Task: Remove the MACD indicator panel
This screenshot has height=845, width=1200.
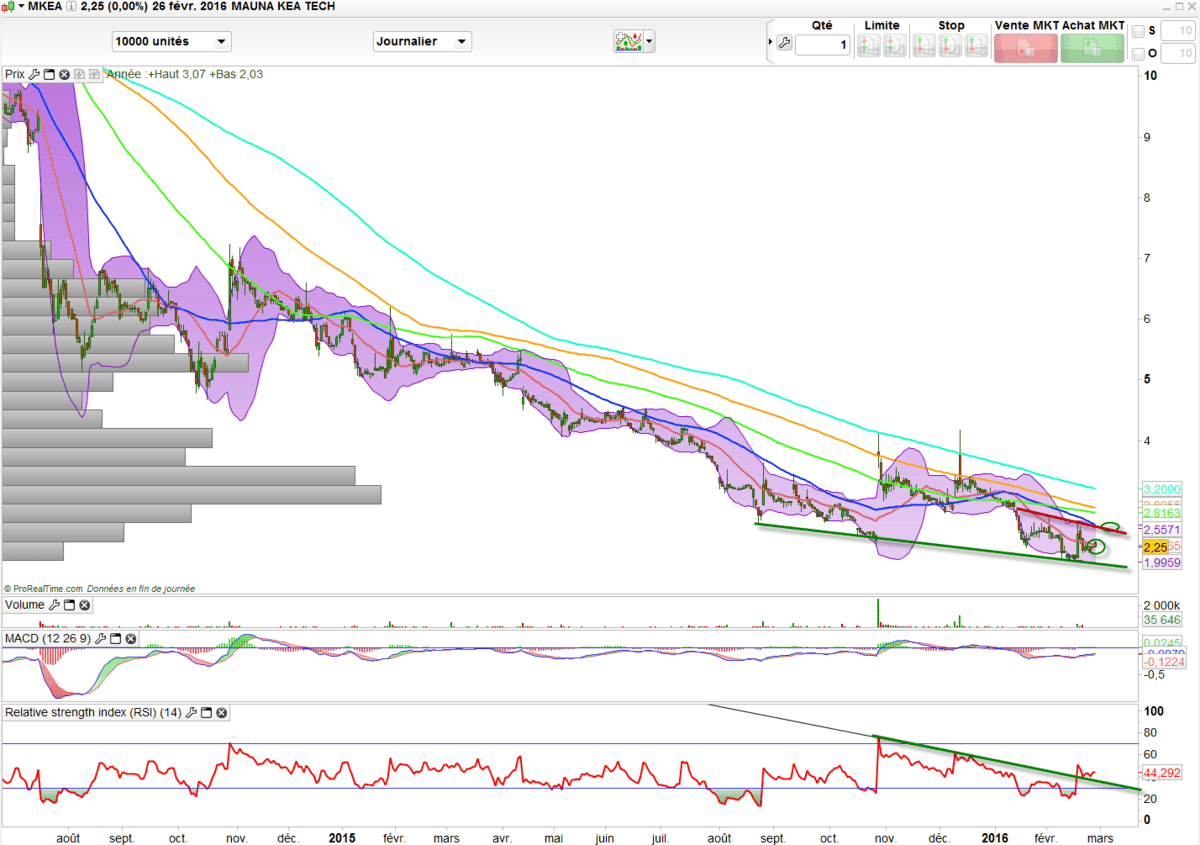Action: pos(130,638)
